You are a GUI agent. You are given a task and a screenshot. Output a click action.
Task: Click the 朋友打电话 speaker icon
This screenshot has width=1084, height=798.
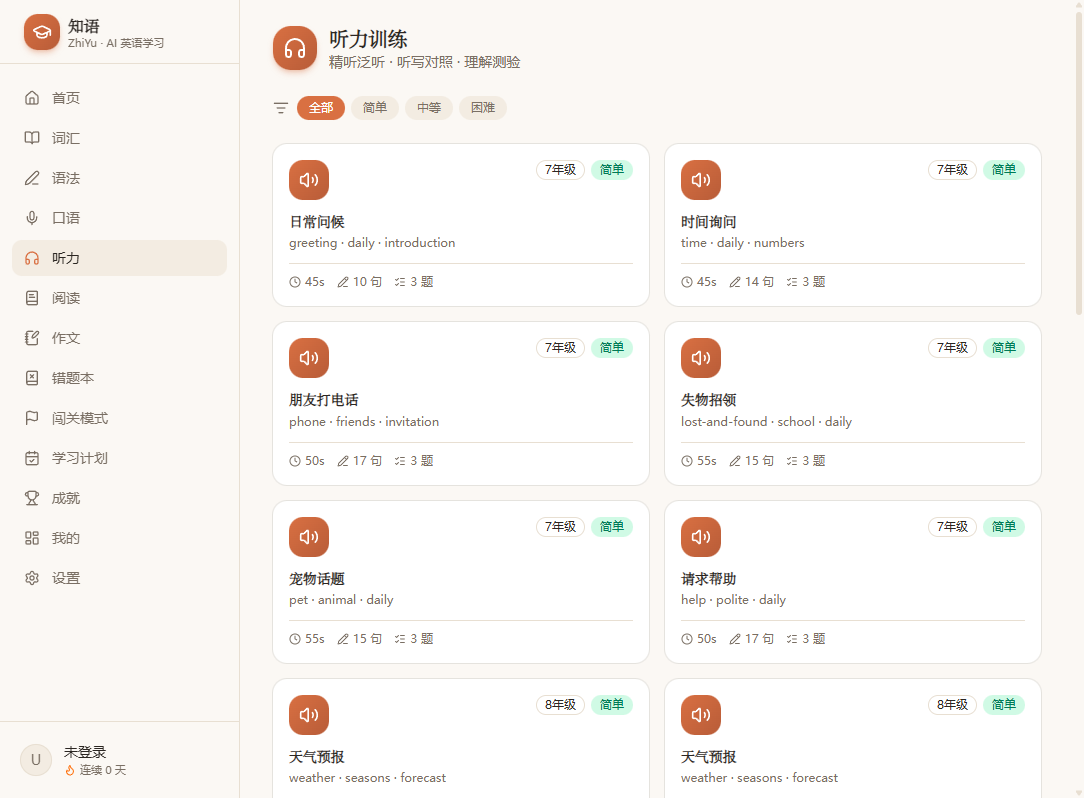(309, 358)
